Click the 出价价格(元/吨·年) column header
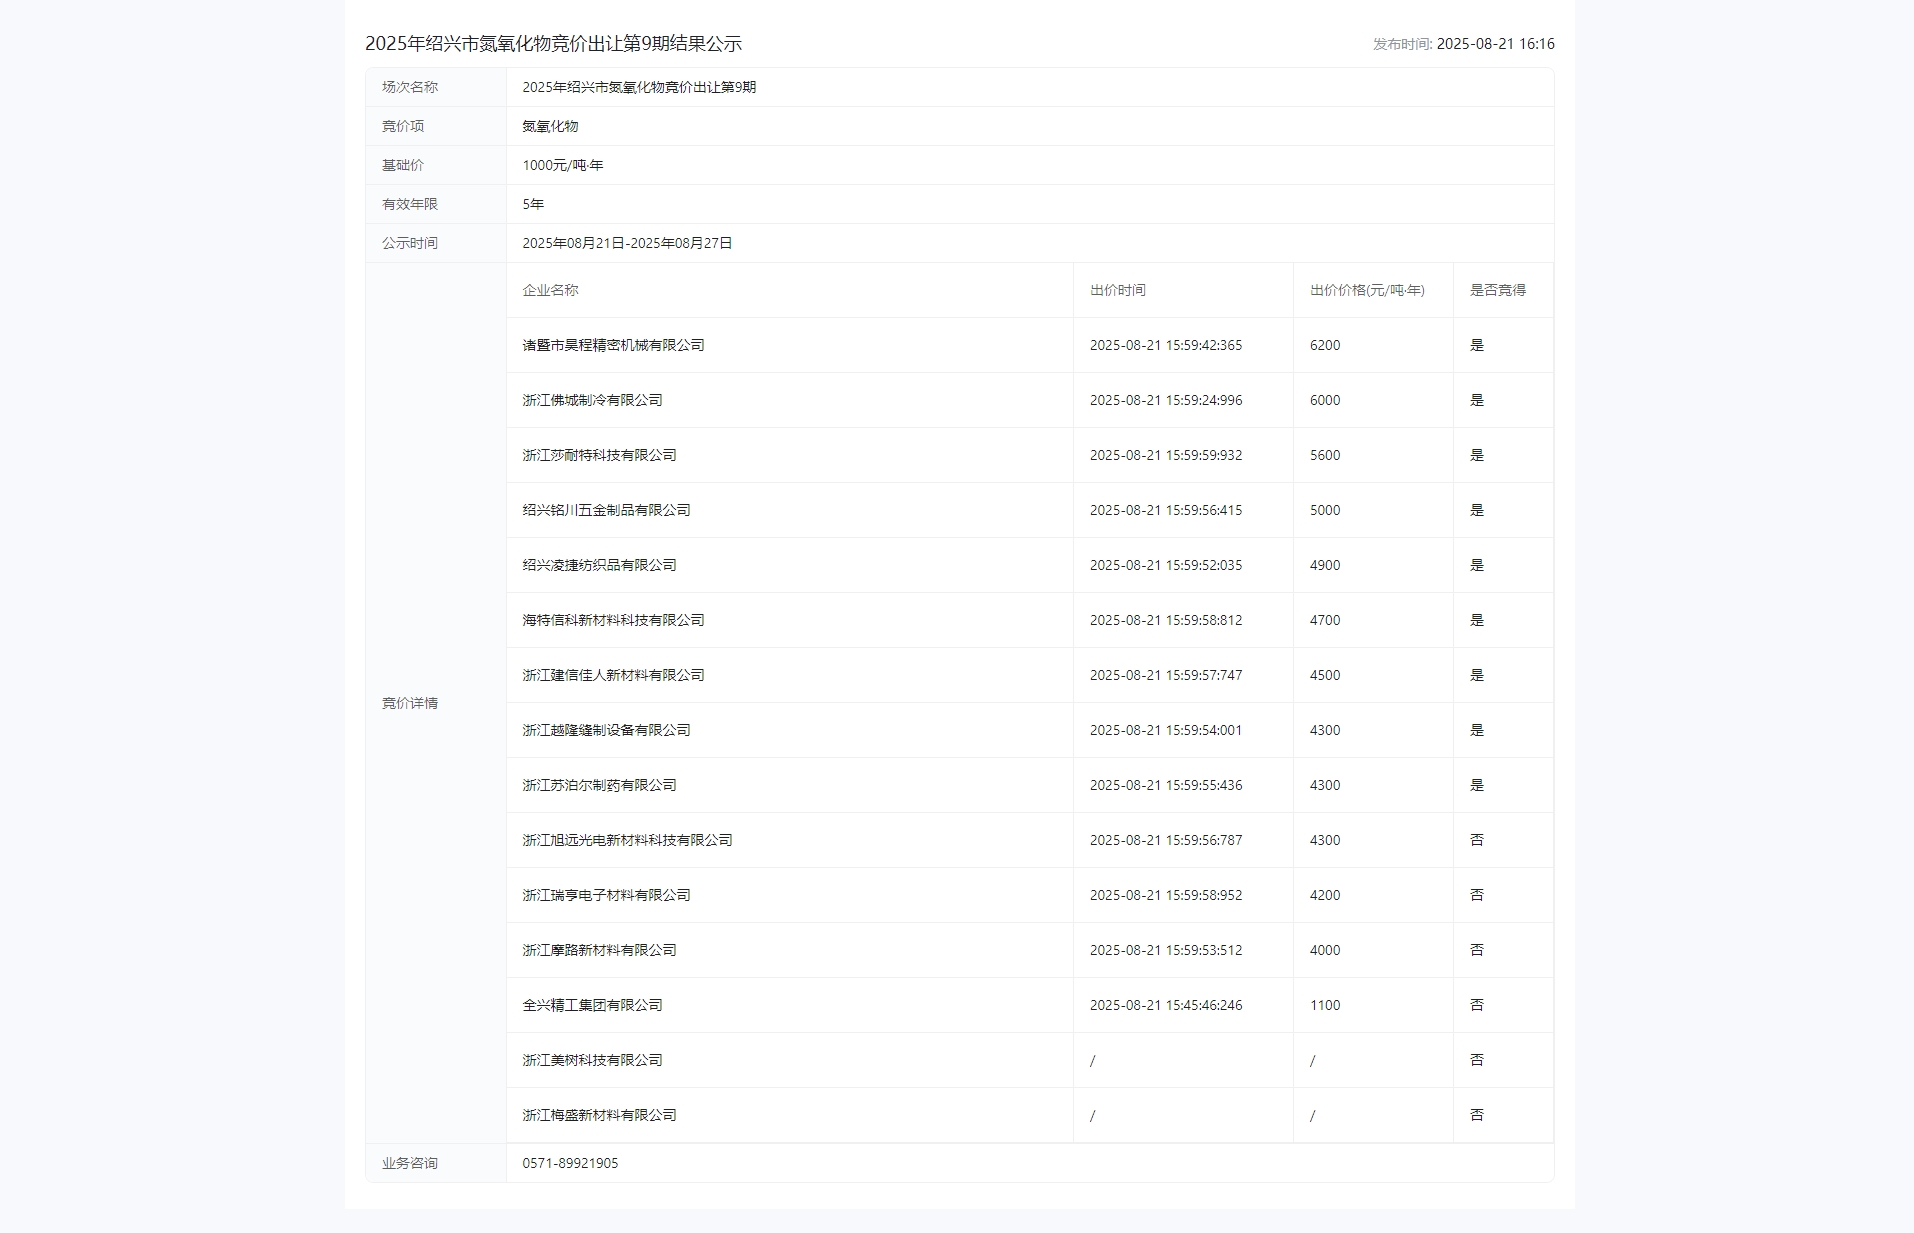 click(x=1366, y=291)
